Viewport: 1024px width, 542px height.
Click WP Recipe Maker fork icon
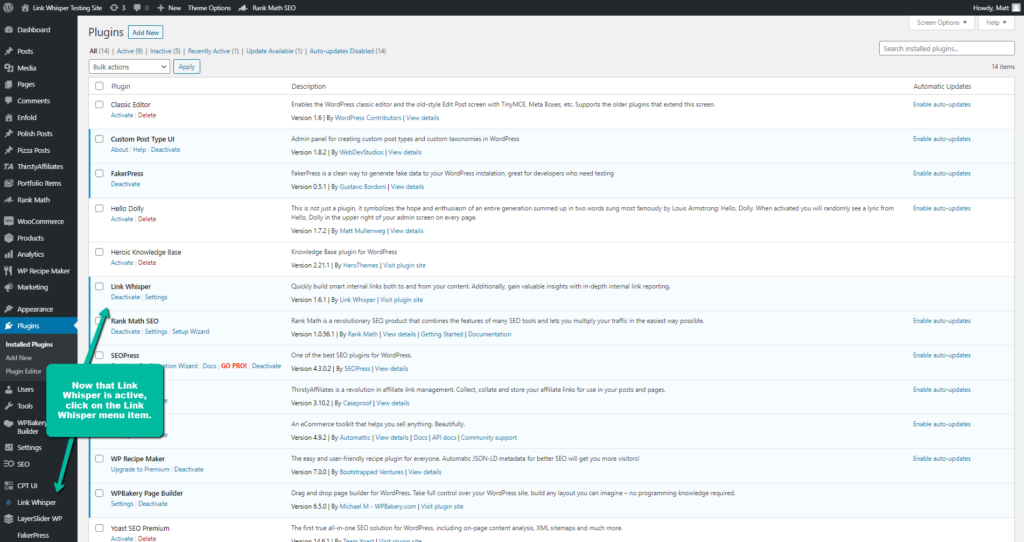coord(8,271)
